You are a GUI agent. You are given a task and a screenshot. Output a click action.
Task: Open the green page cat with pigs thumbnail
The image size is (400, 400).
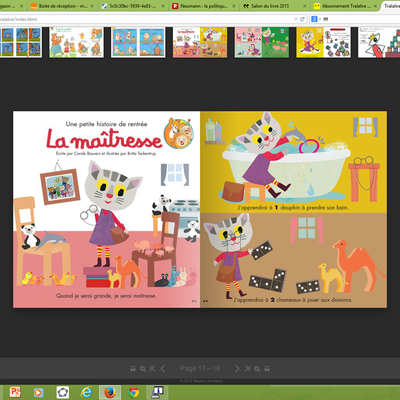point(262,42)
